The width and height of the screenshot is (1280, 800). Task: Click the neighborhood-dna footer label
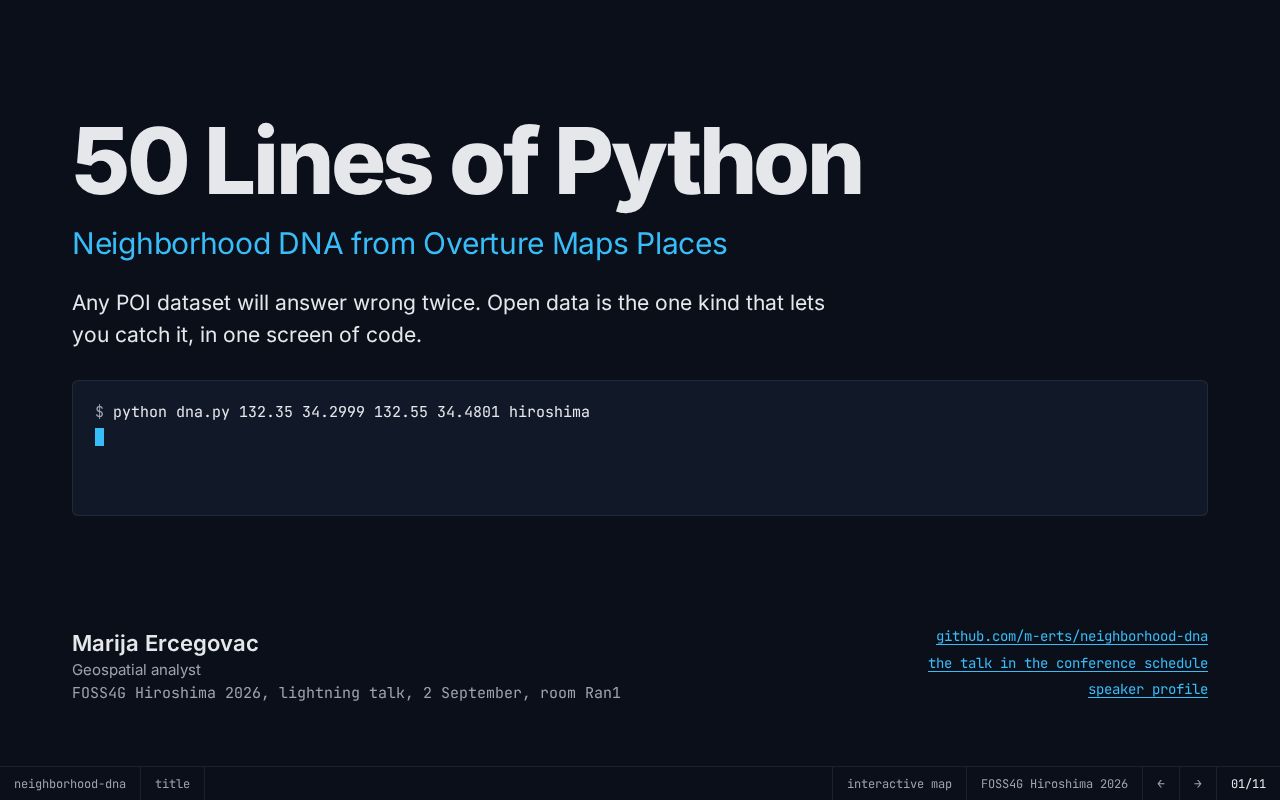(70, 784)
